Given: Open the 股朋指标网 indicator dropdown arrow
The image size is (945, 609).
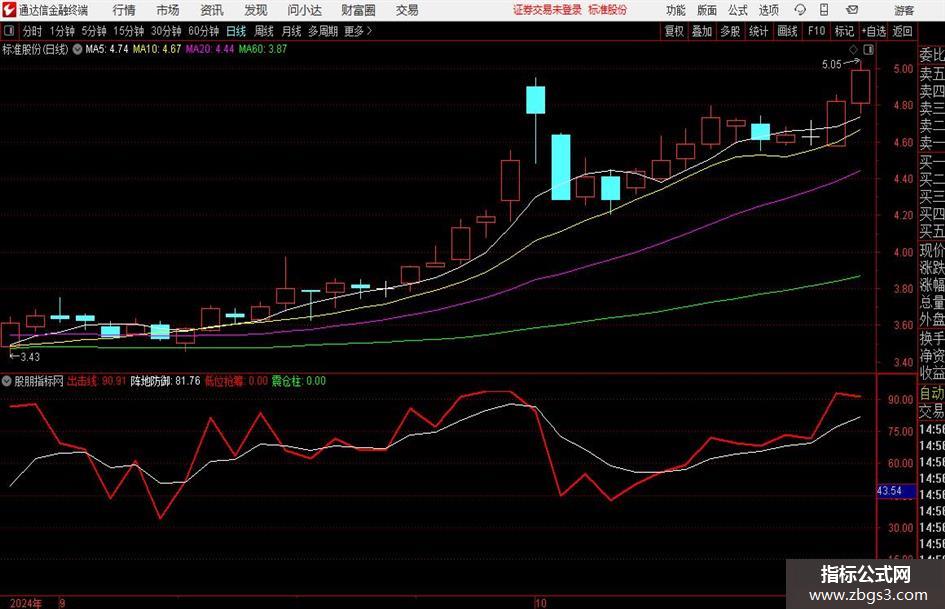Looking at the screenshot, I should [7, 381].
